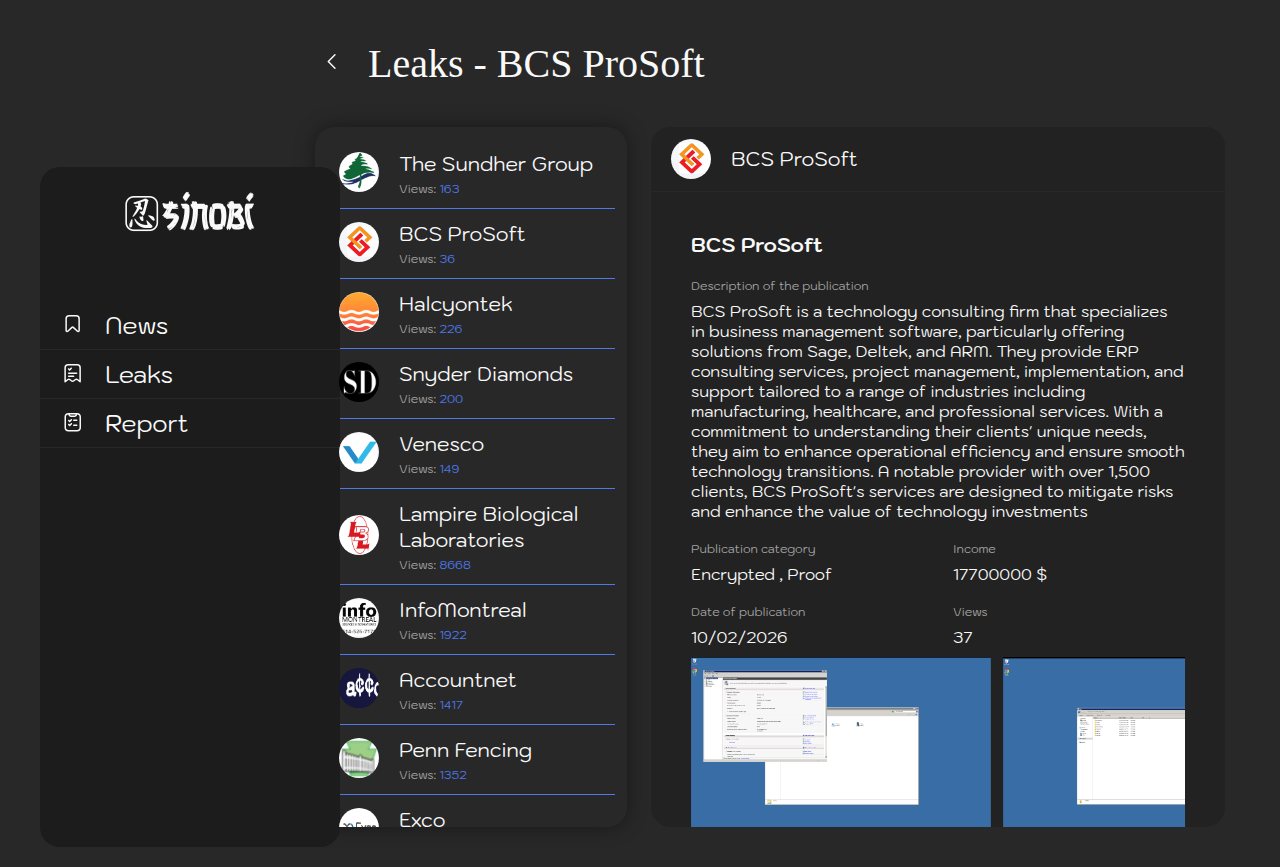Viewport: 1280px width, 867px height.
Task: Open the InfoMontreal leak entry
Action: pos(462,610)
